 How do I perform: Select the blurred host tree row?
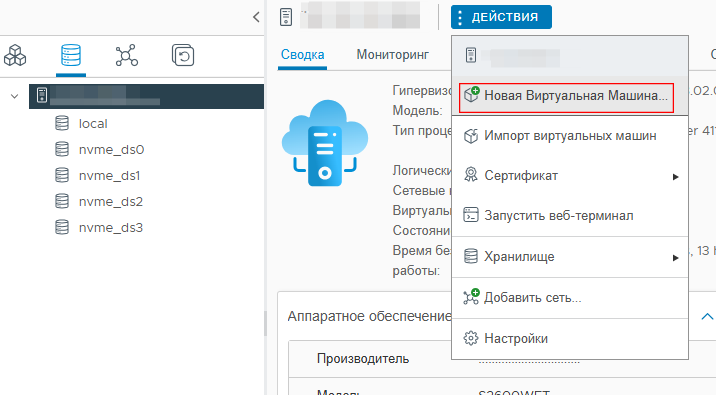coord(146,96)
